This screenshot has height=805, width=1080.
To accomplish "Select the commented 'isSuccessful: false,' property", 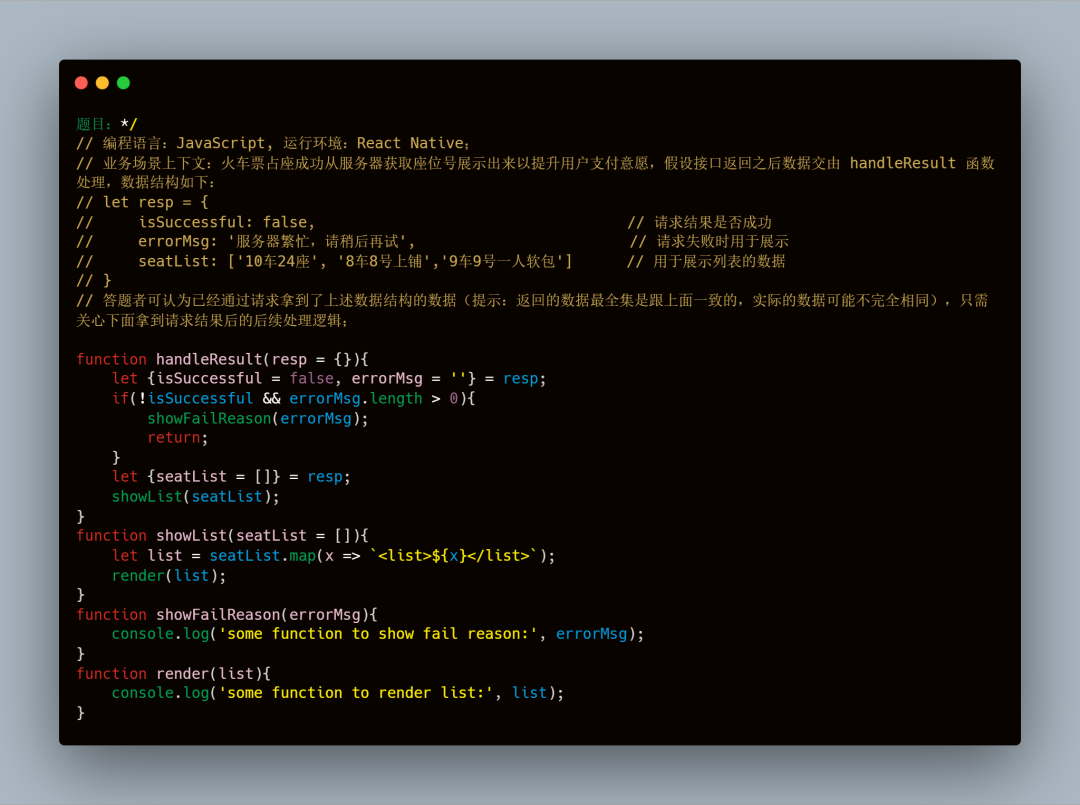I will (x=227, y=222).
